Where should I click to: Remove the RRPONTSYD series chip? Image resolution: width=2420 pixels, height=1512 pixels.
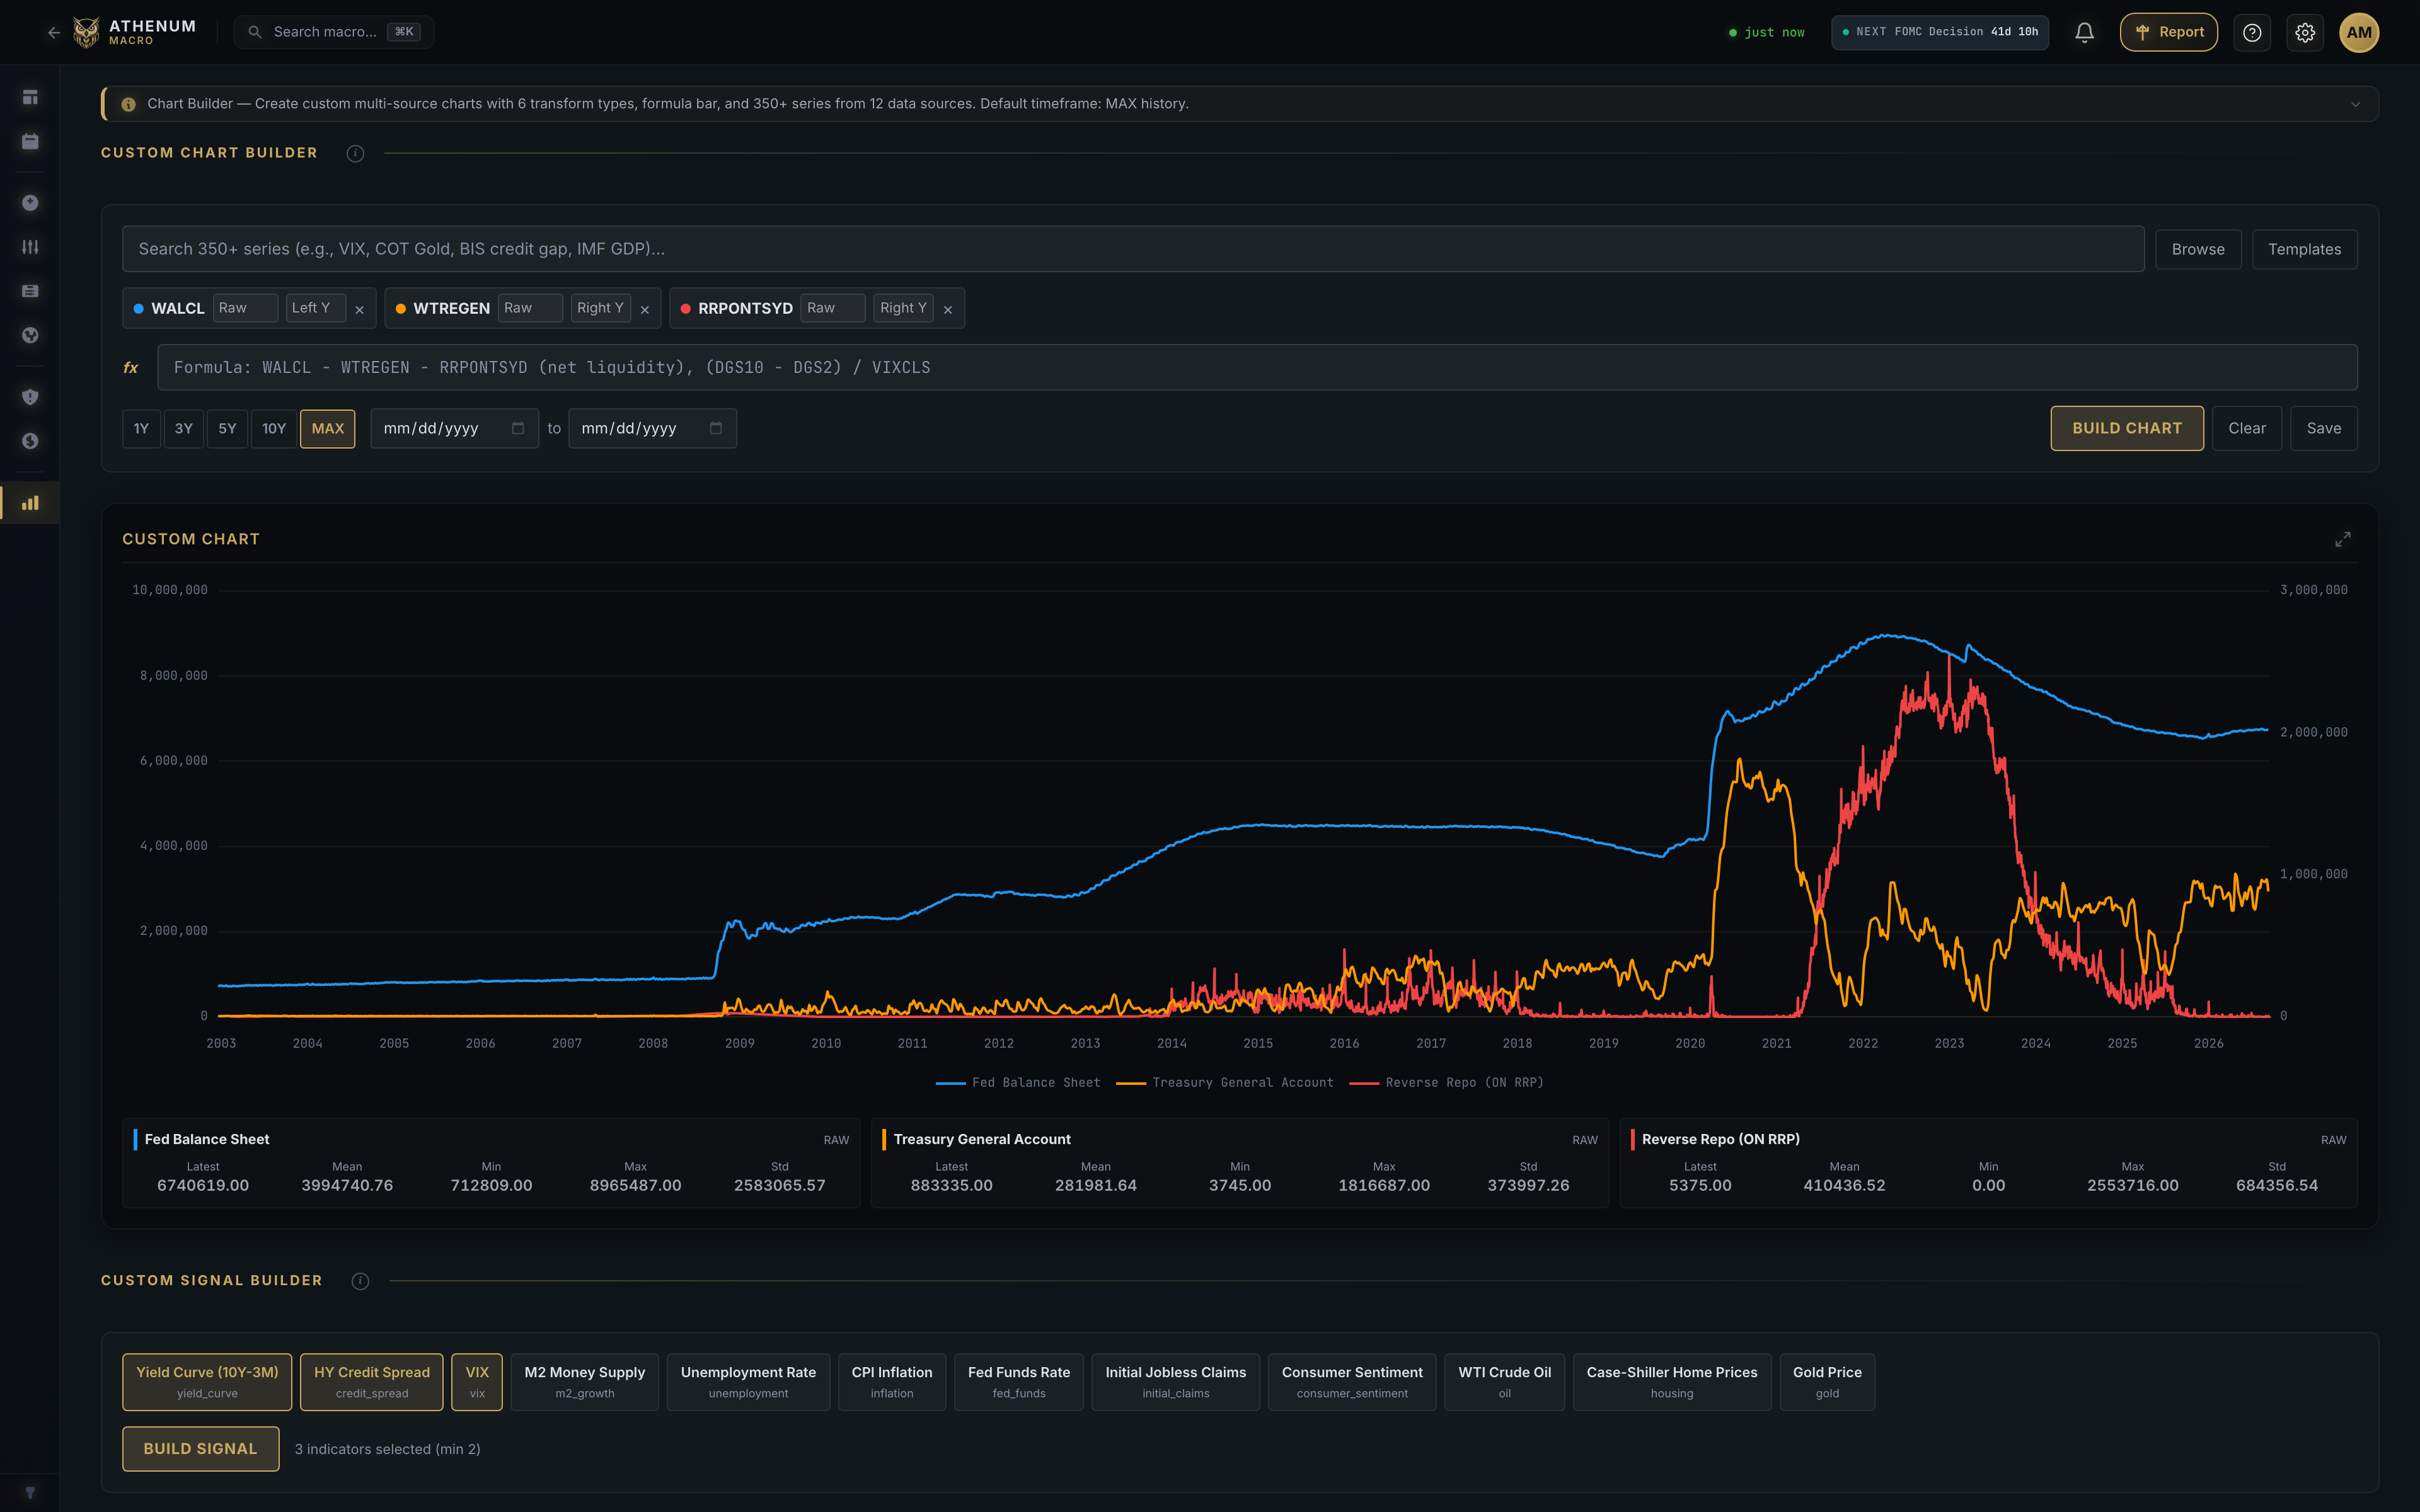[948, 309]
